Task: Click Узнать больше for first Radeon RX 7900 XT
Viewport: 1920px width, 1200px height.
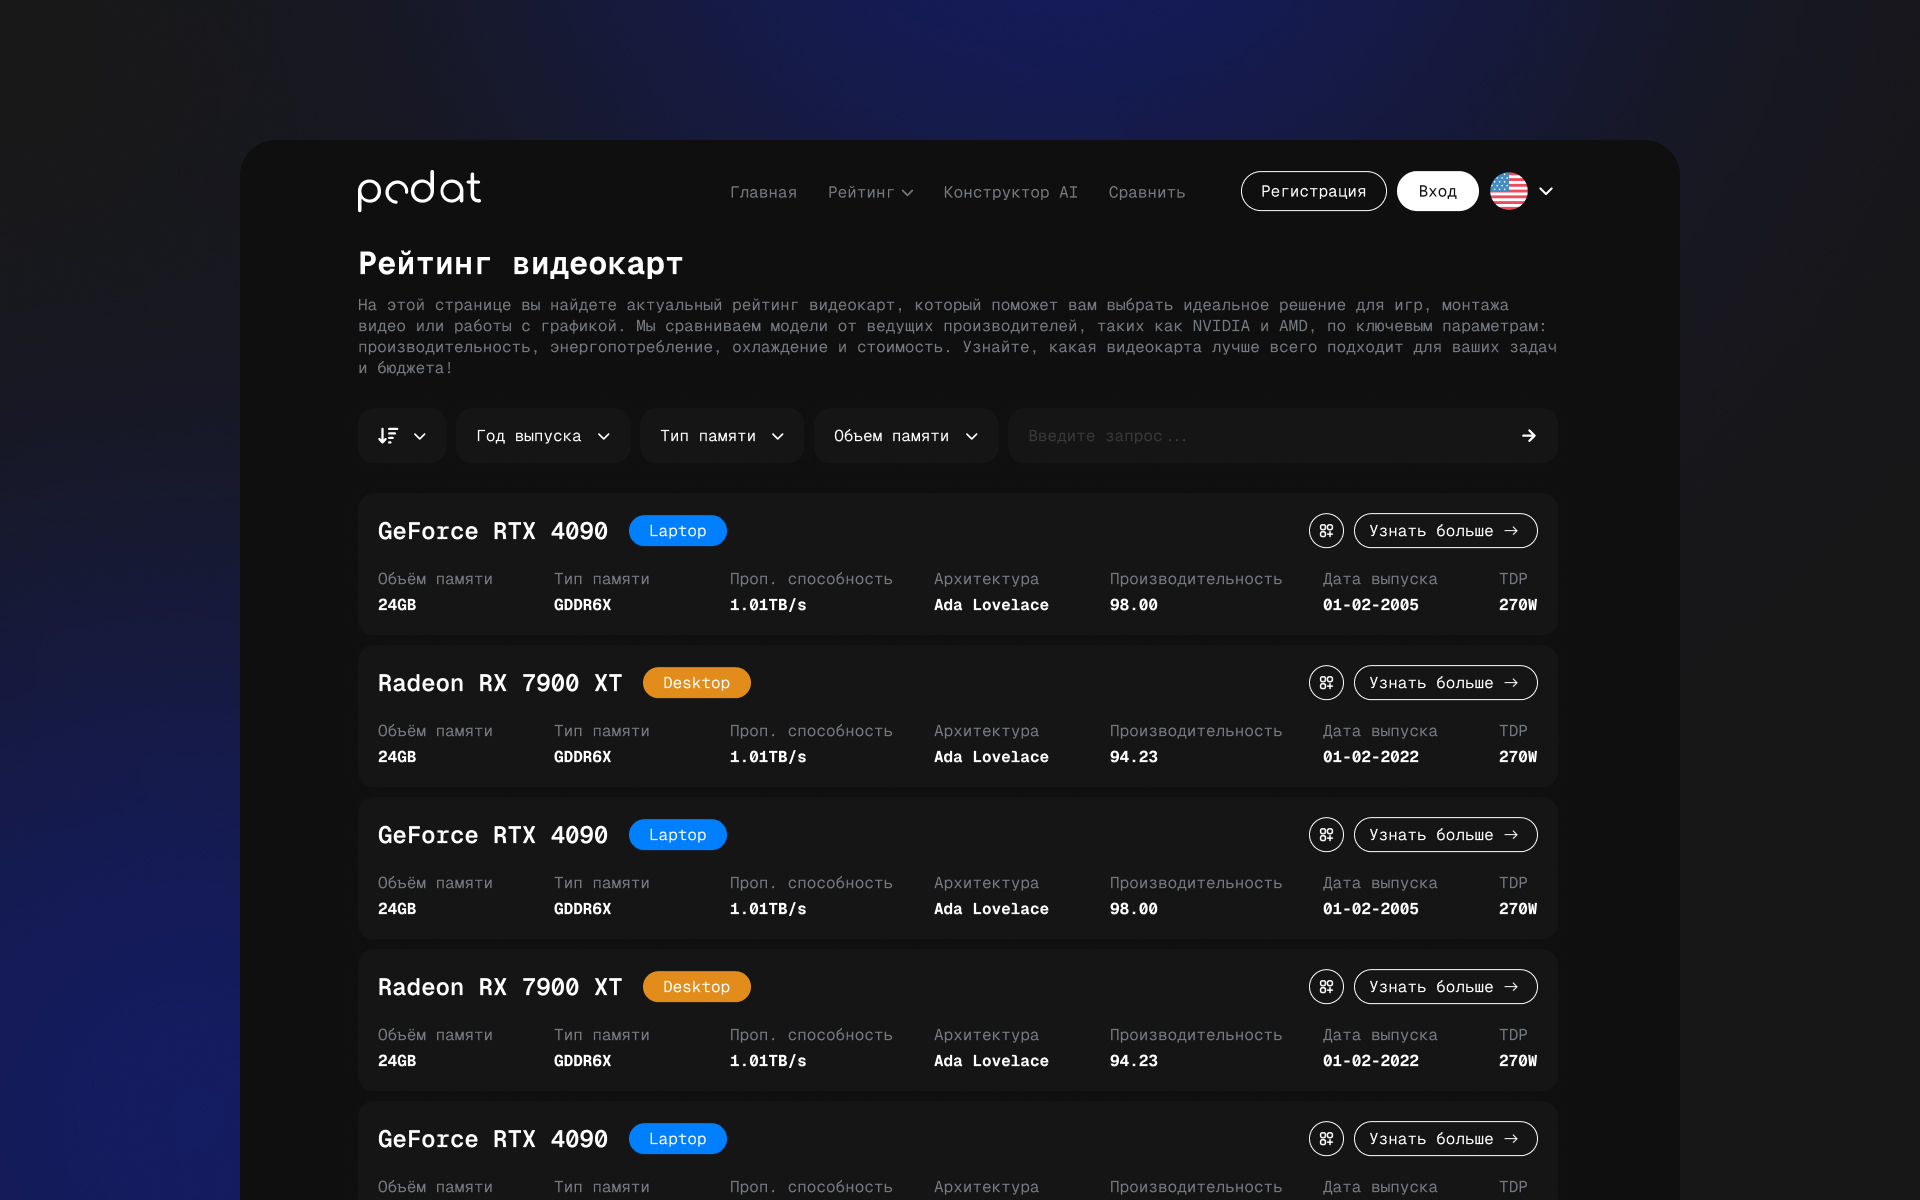Action: [x=1445, y=683]
